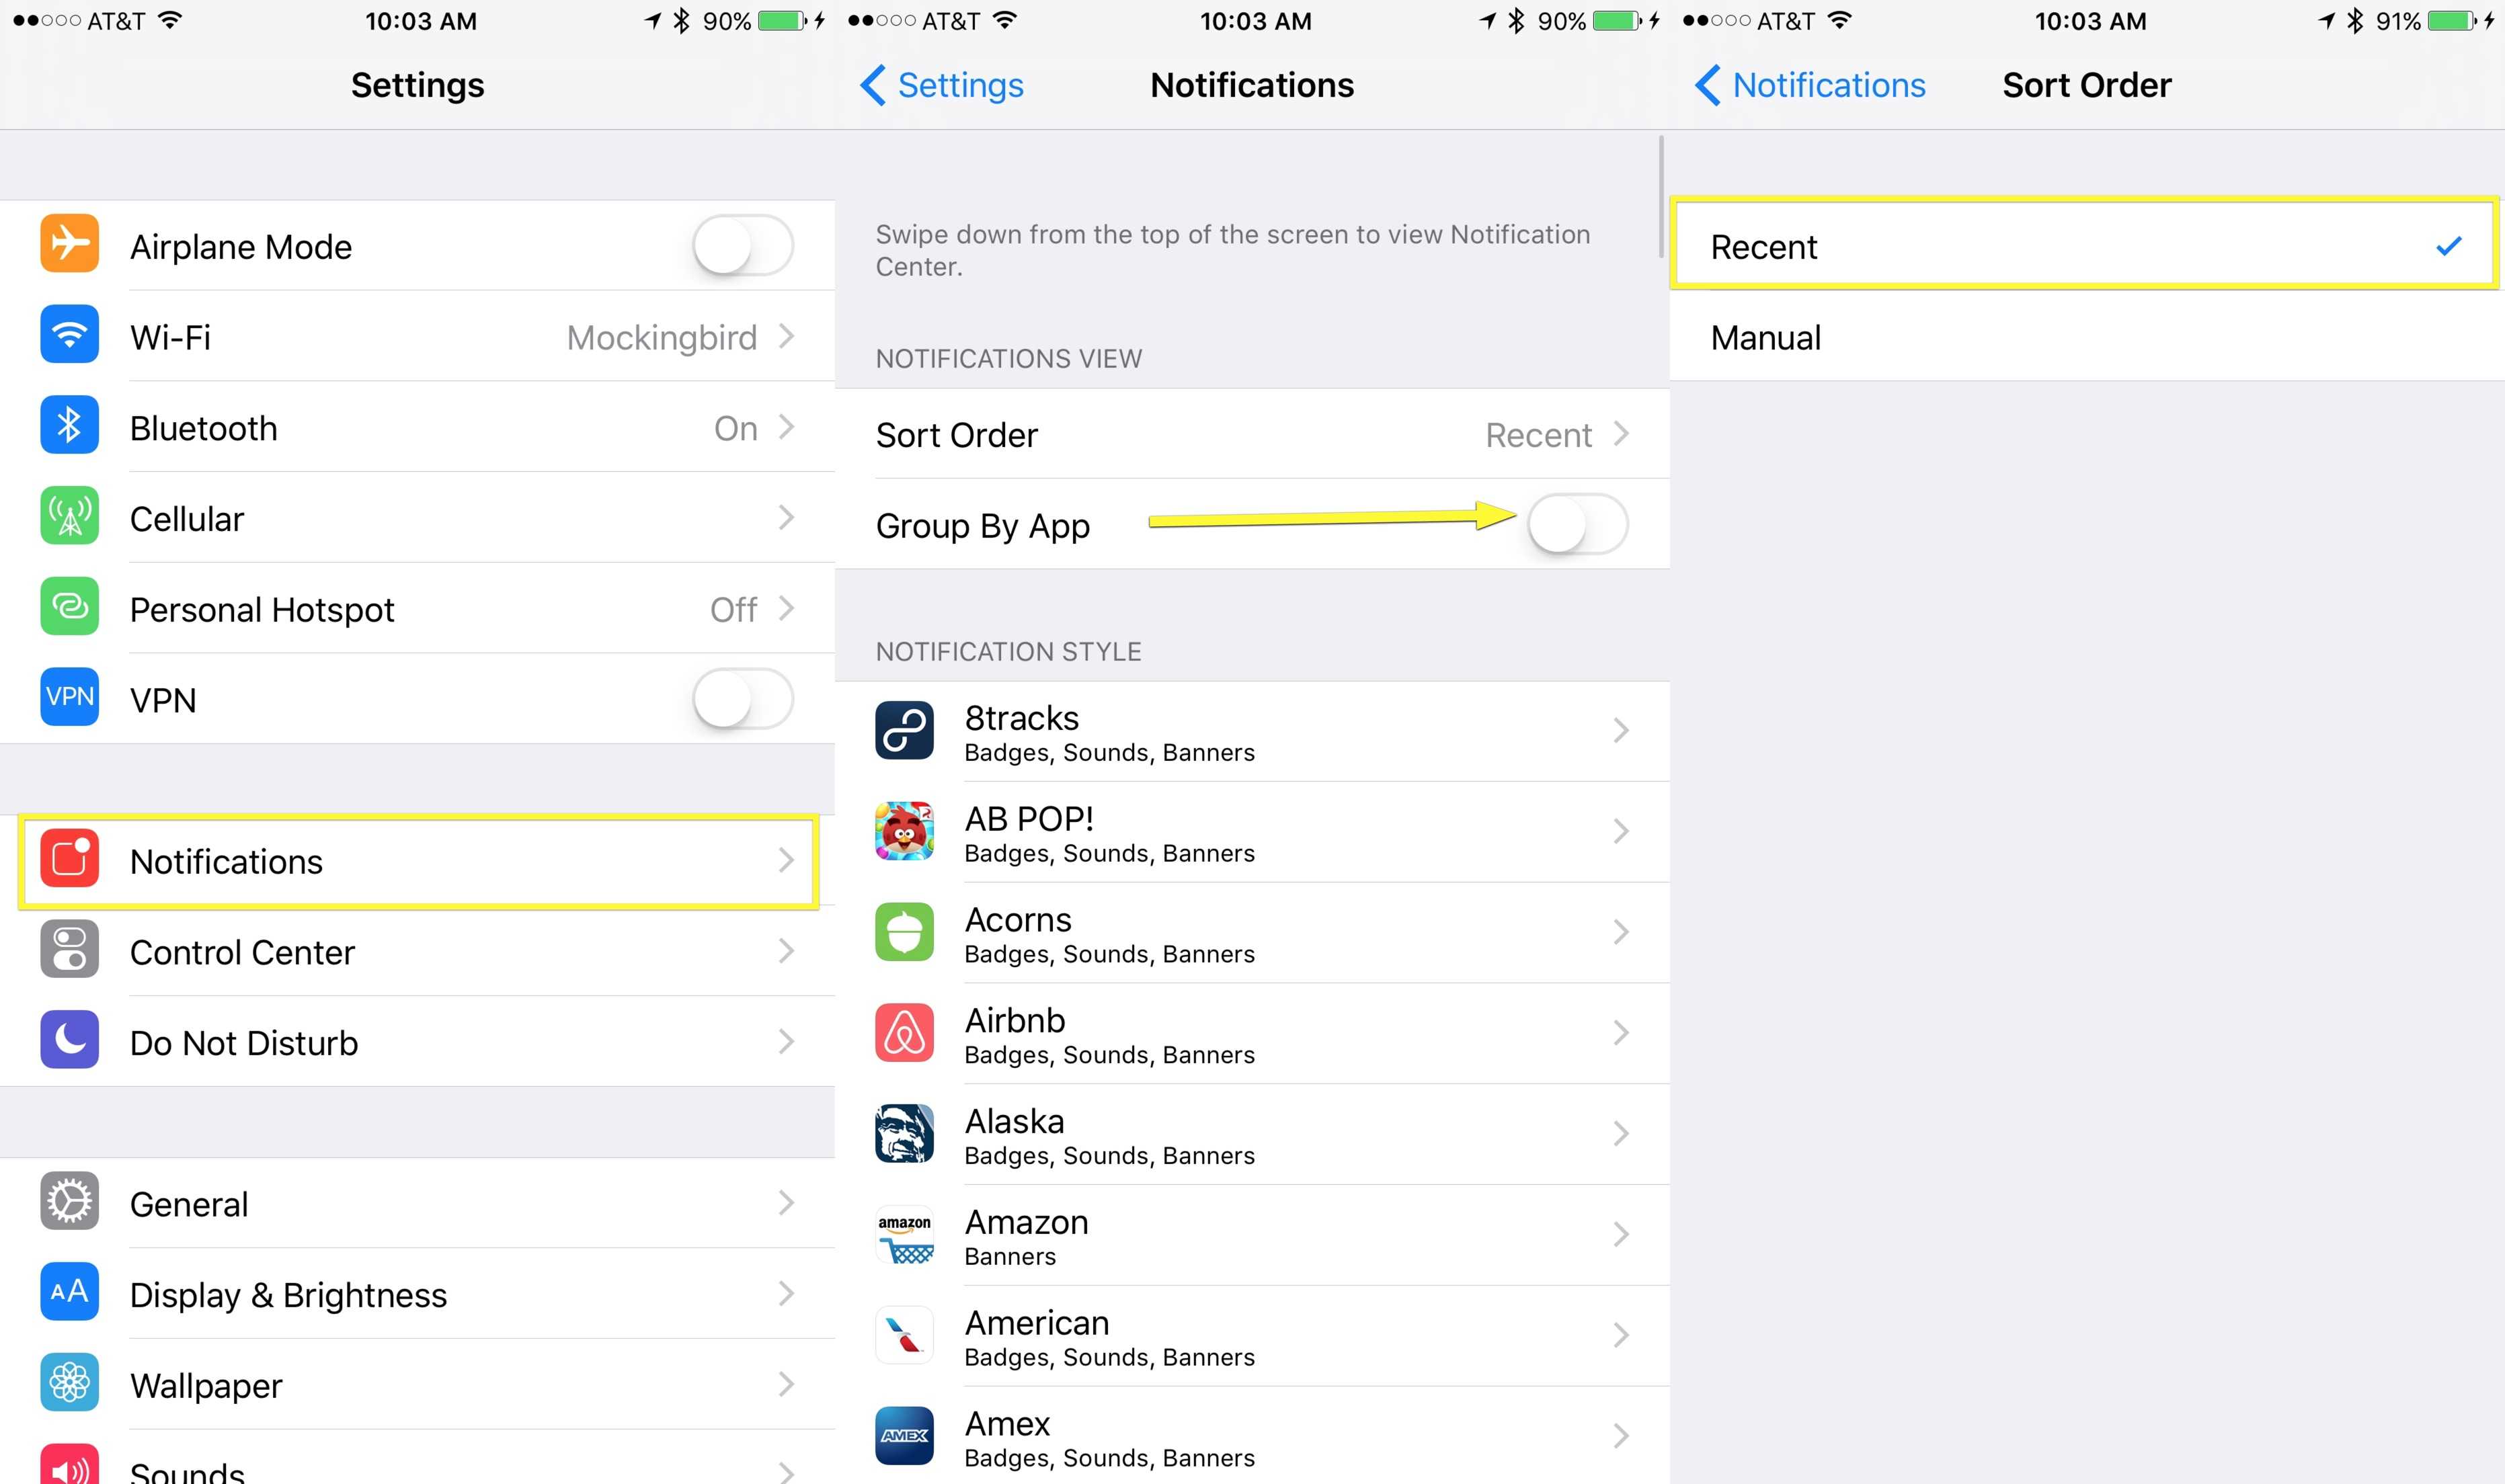Tap the 8tracks app icon
The width and height of the screenshot is (2505, 1484).
coord(904,731)
